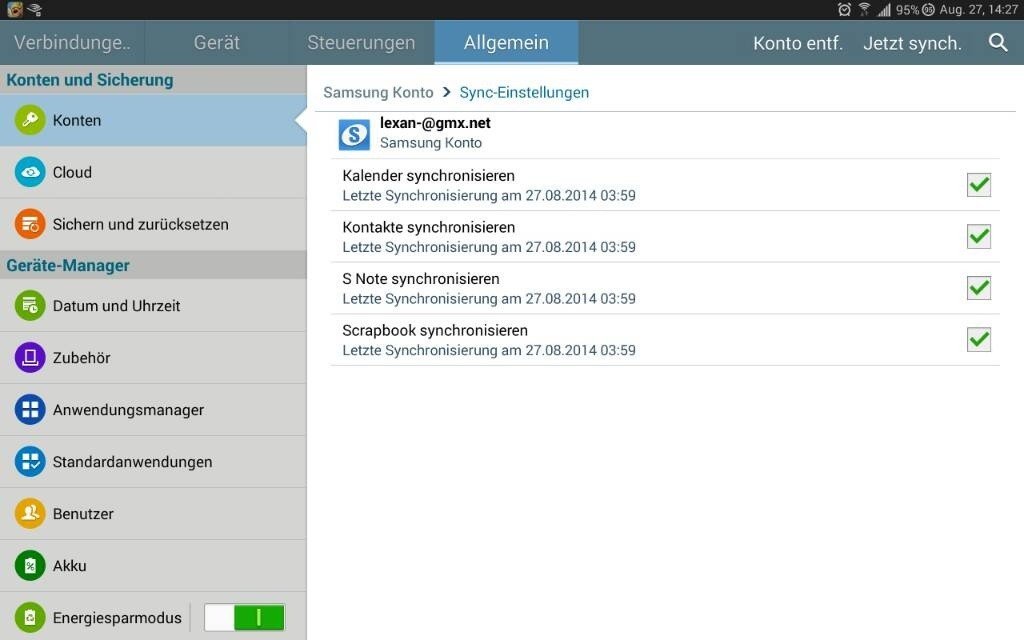The image size is (1024, 640).
Task: Switch to the Steuerungen tab
Action: [361, 42]
